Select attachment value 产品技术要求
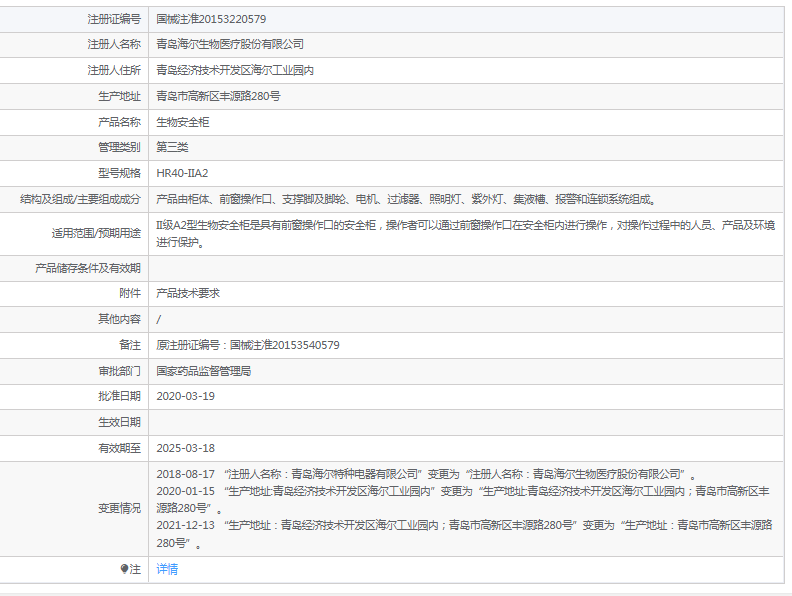 click(188, 293)
